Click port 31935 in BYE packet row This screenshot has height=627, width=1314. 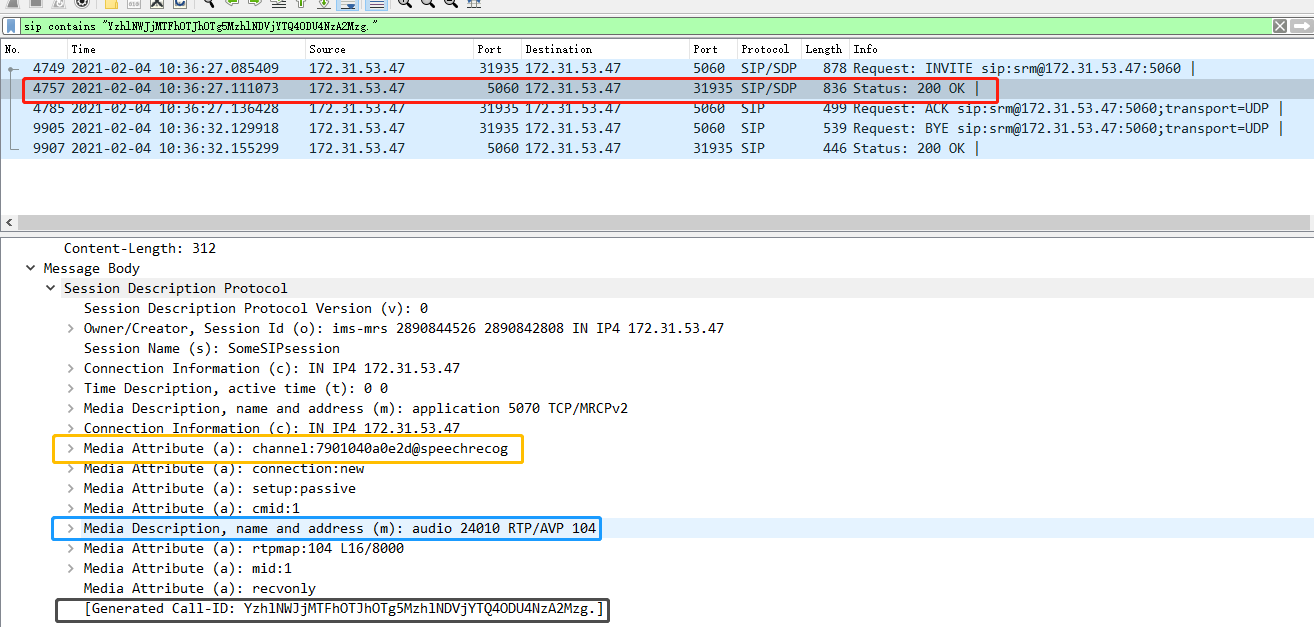500,128
